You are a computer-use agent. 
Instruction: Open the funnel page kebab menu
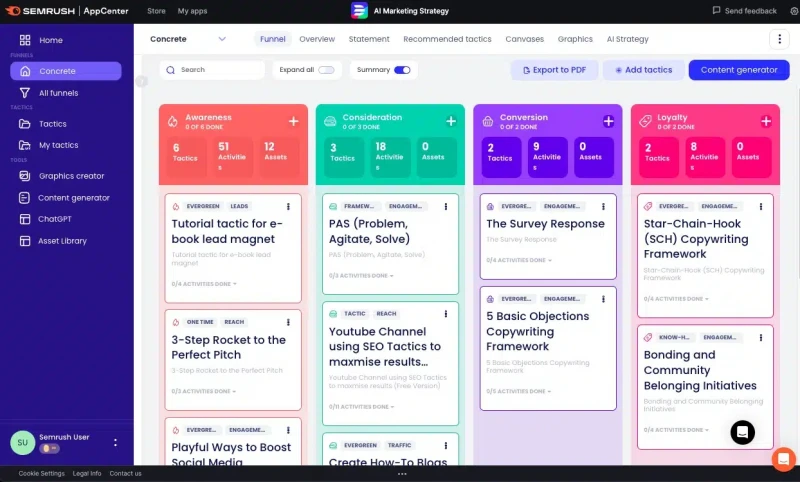[x=779, y=39]
